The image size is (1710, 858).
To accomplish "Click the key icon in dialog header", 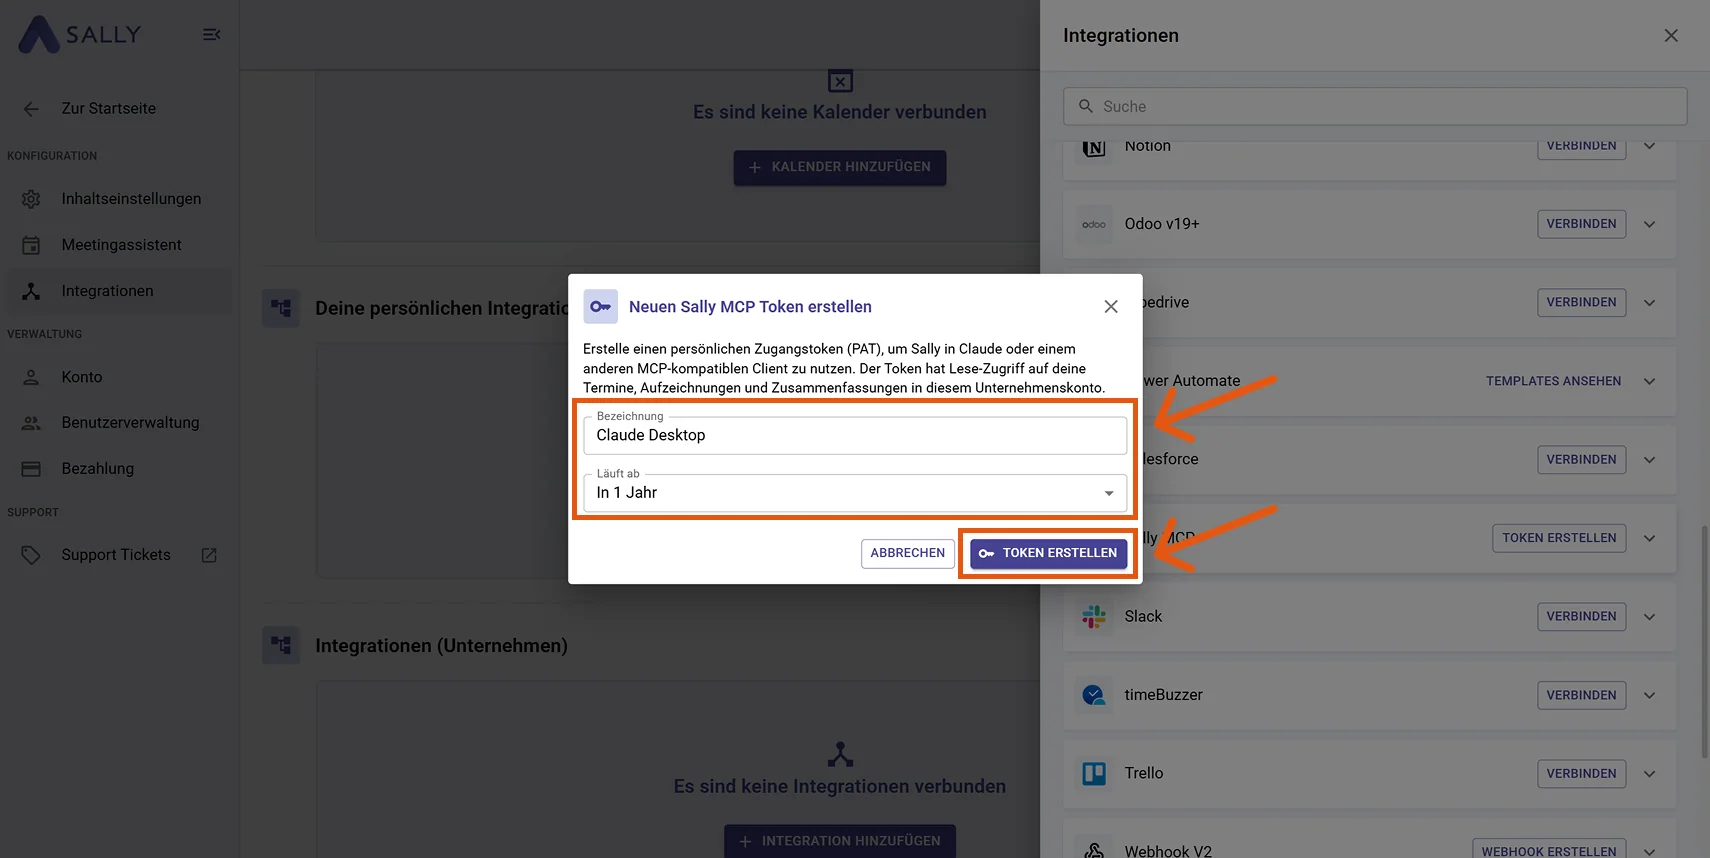I will pos(600,307).
